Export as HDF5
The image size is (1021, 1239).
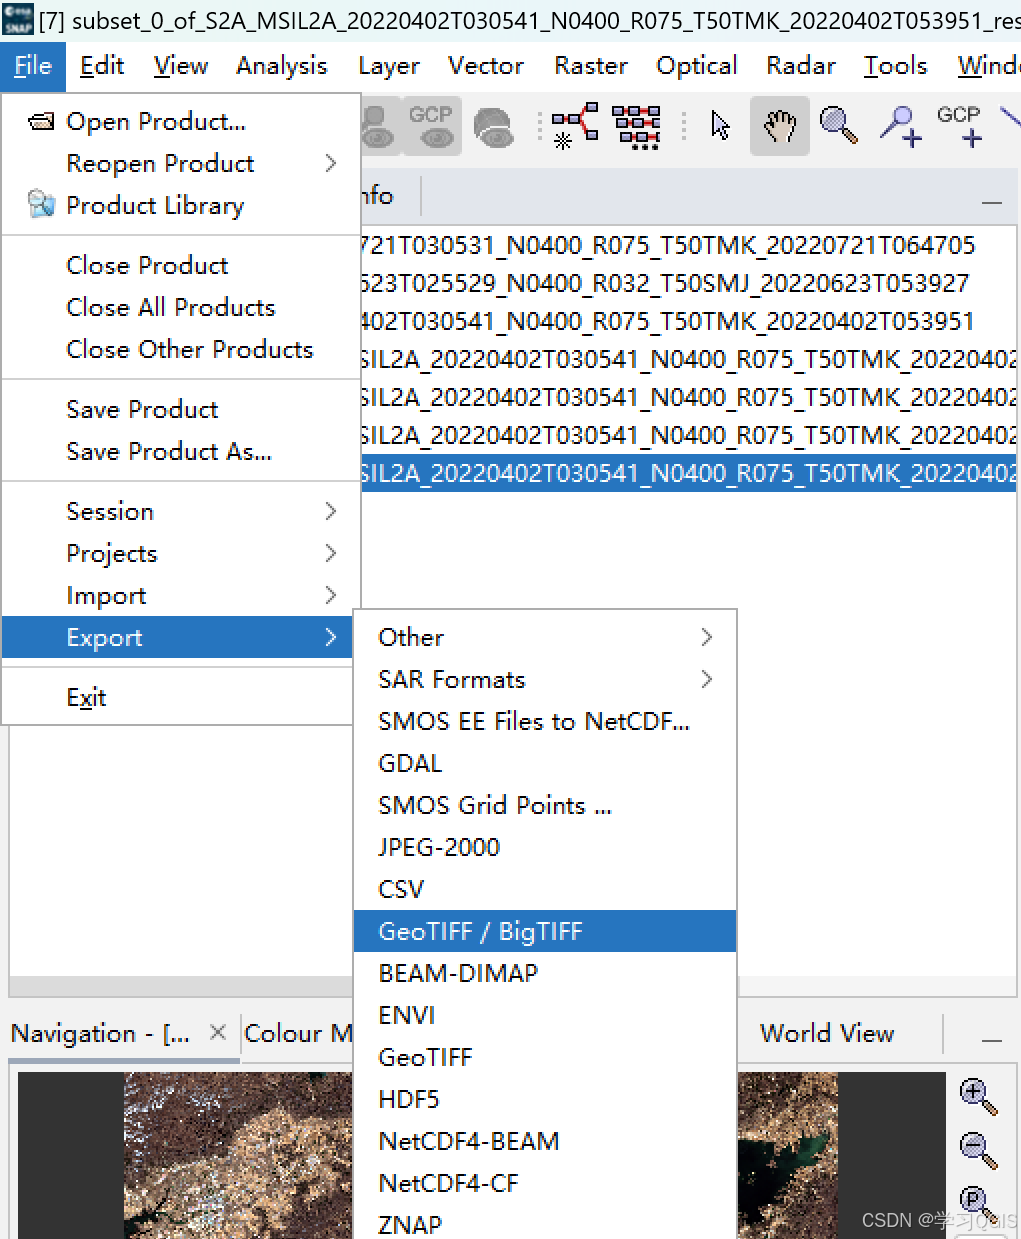545,1099
